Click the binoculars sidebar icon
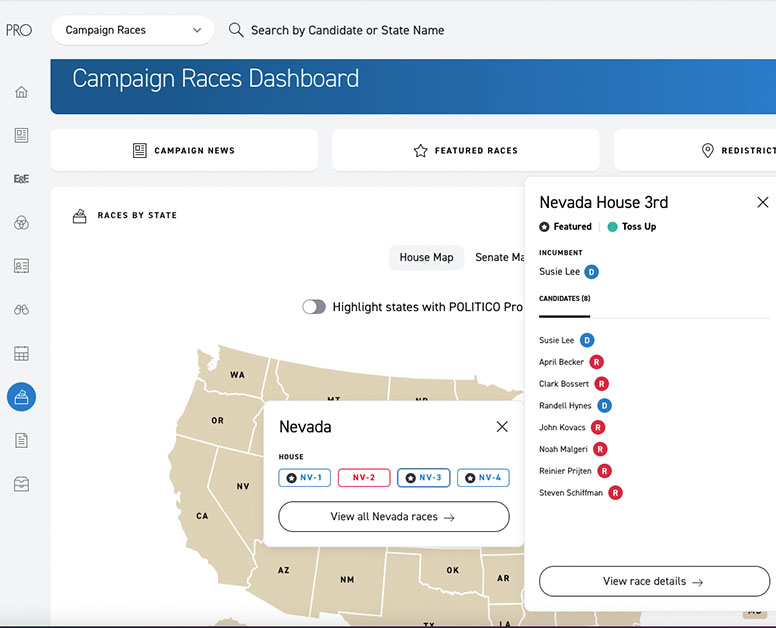This screenshot has height=628, width=776. tap(21, 310)
